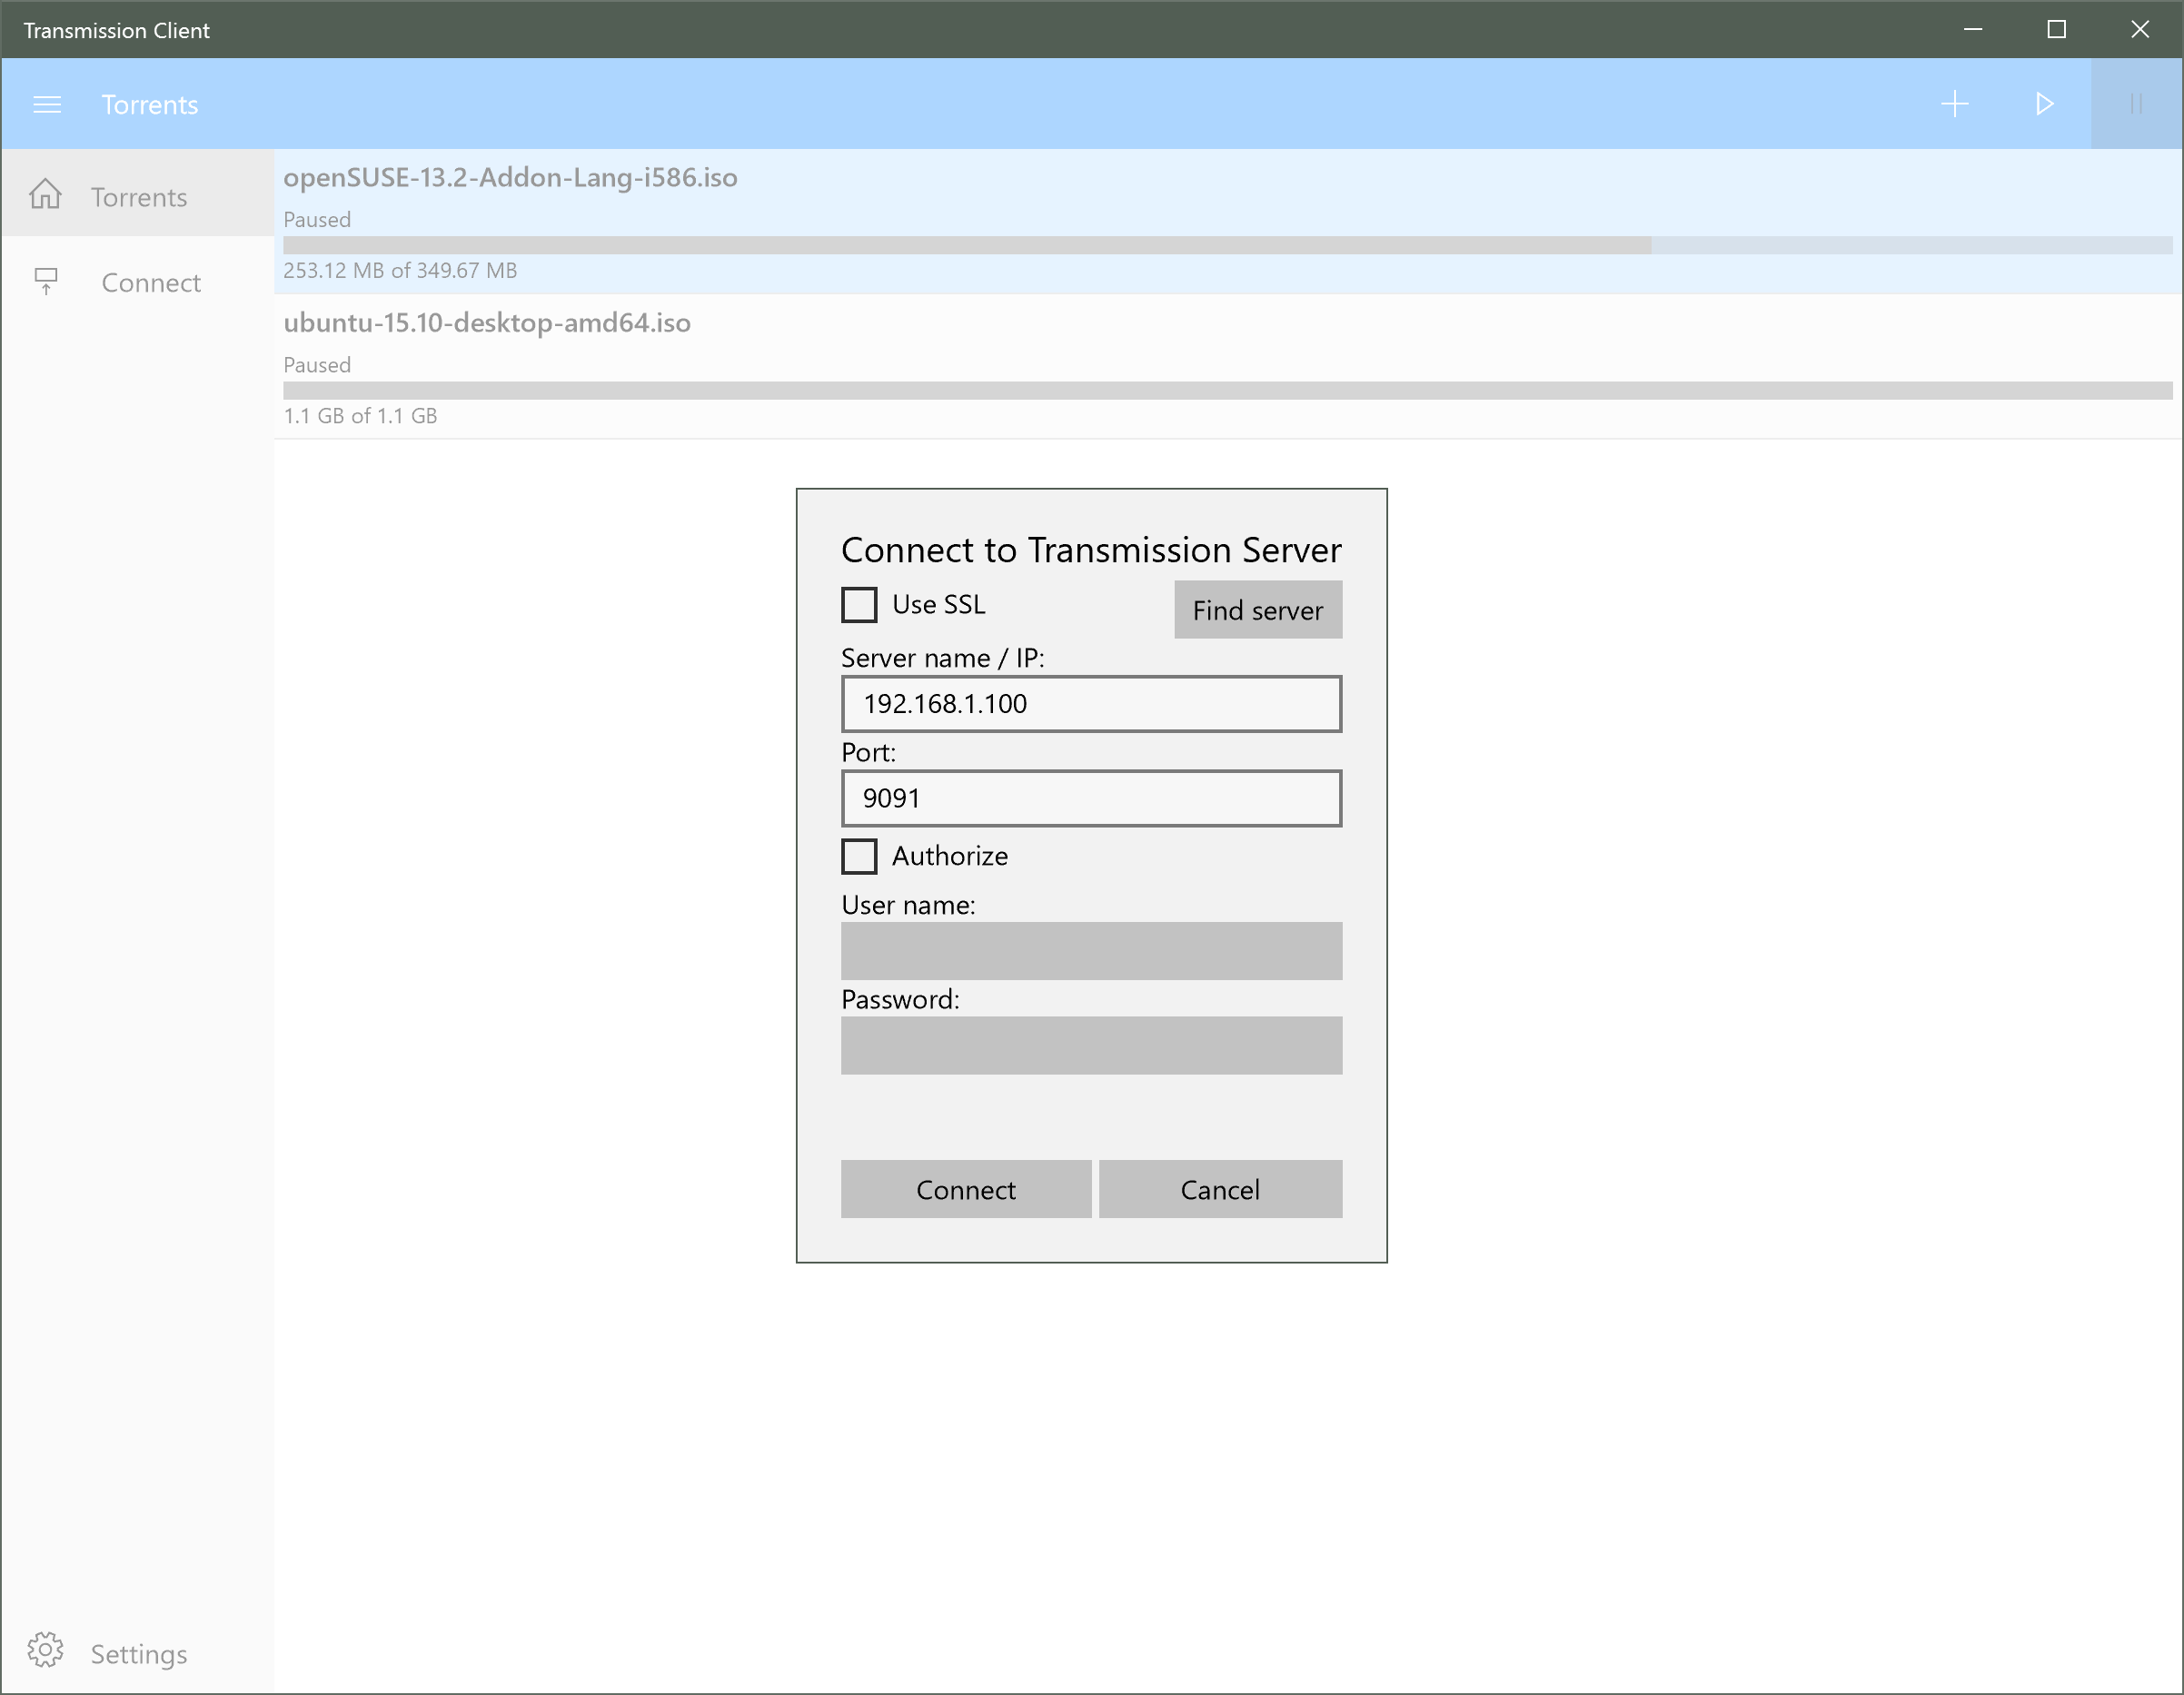2184x1695 pixels.
Task: Maximize the Transmission Client window
Action: pos(2056,30)
